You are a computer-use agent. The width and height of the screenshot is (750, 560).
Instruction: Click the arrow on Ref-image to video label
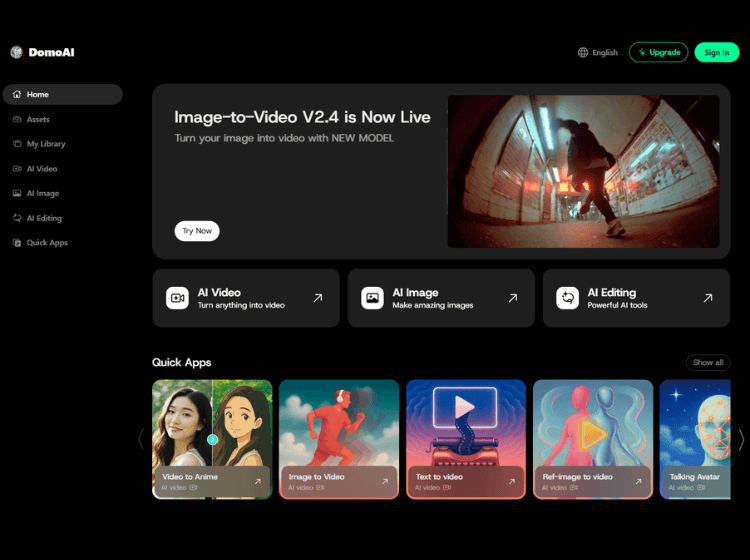(x=639, y=482)
